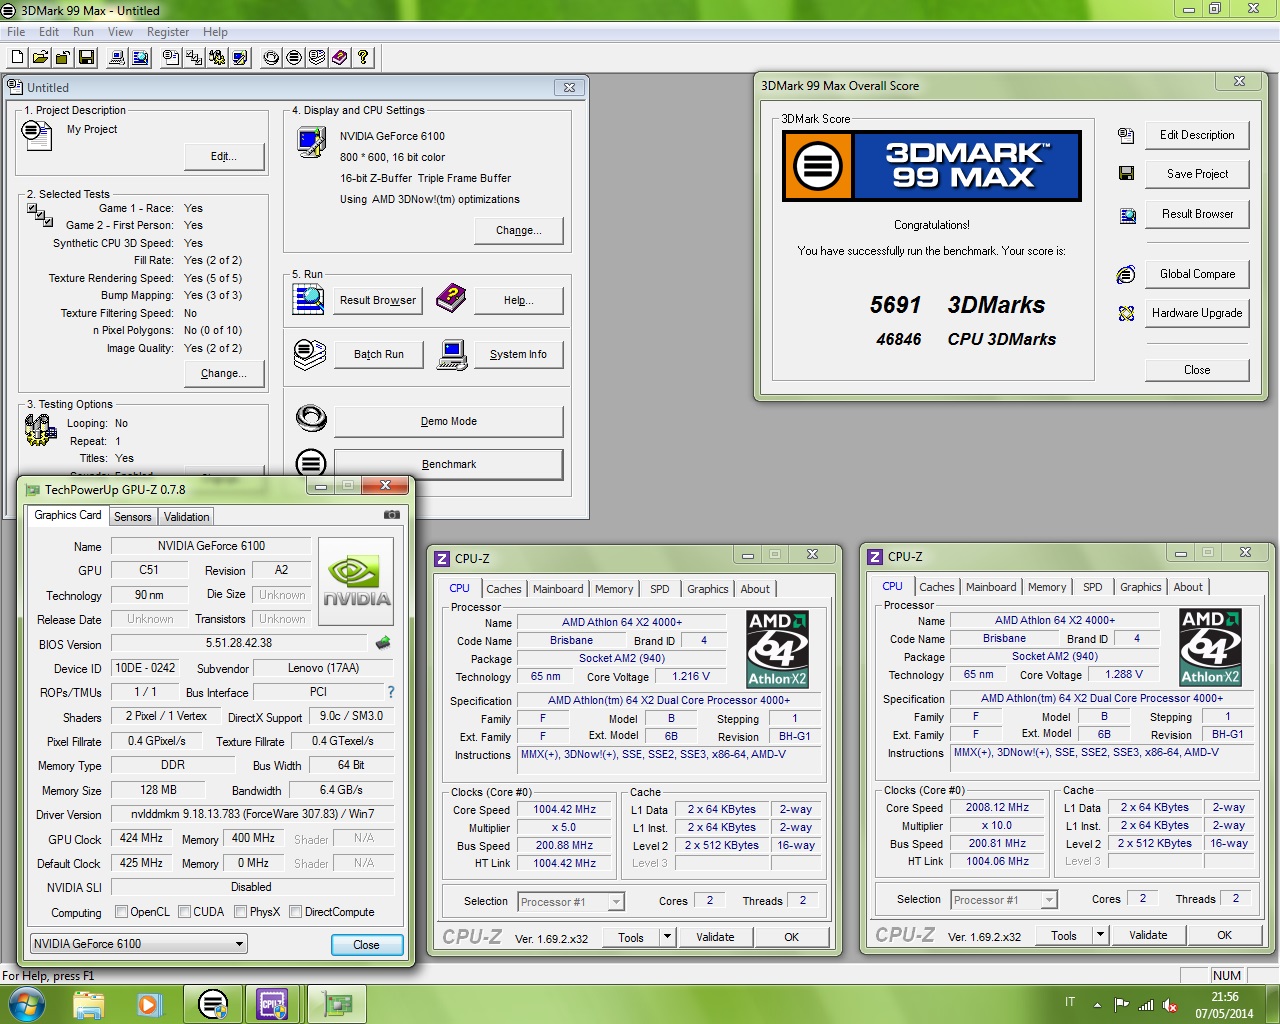This screenshot has height=1024, width=1280.
Task: Open the Run menu in 3DMark
Action: coord(83,32)
